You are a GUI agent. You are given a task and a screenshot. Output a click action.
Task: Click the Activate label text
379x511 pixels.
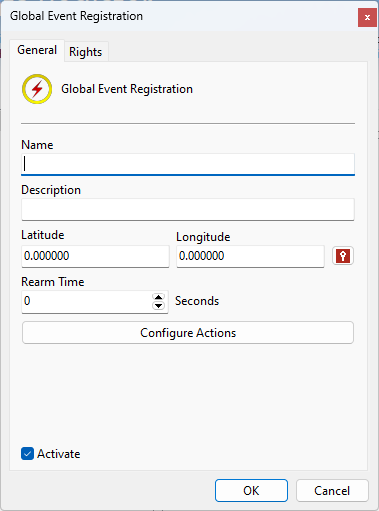pyautogui.click(x=59, y=454)
